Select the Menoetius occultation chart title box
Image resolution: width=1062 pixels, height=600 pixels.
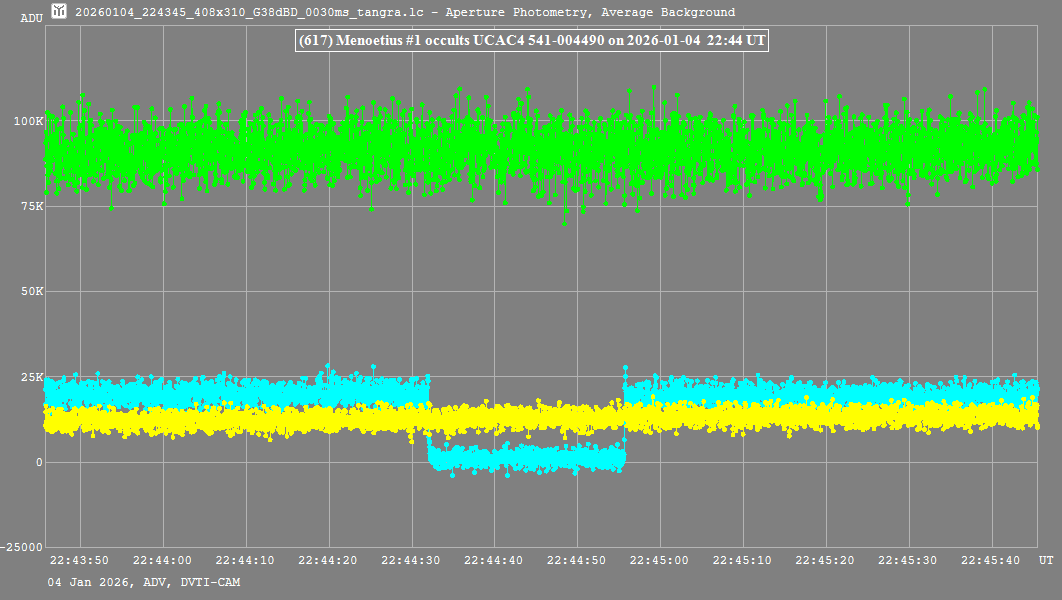[531, 41]
